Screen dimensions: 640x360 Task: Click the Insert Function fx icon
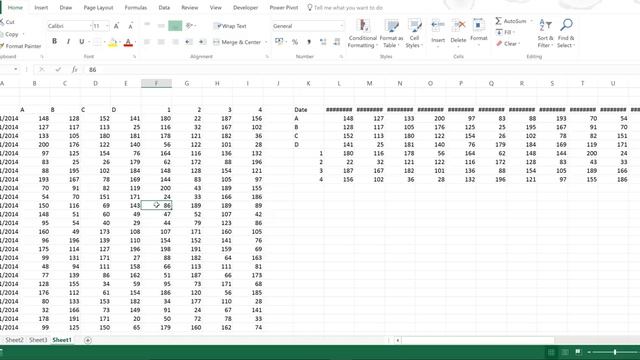[74, 69]
